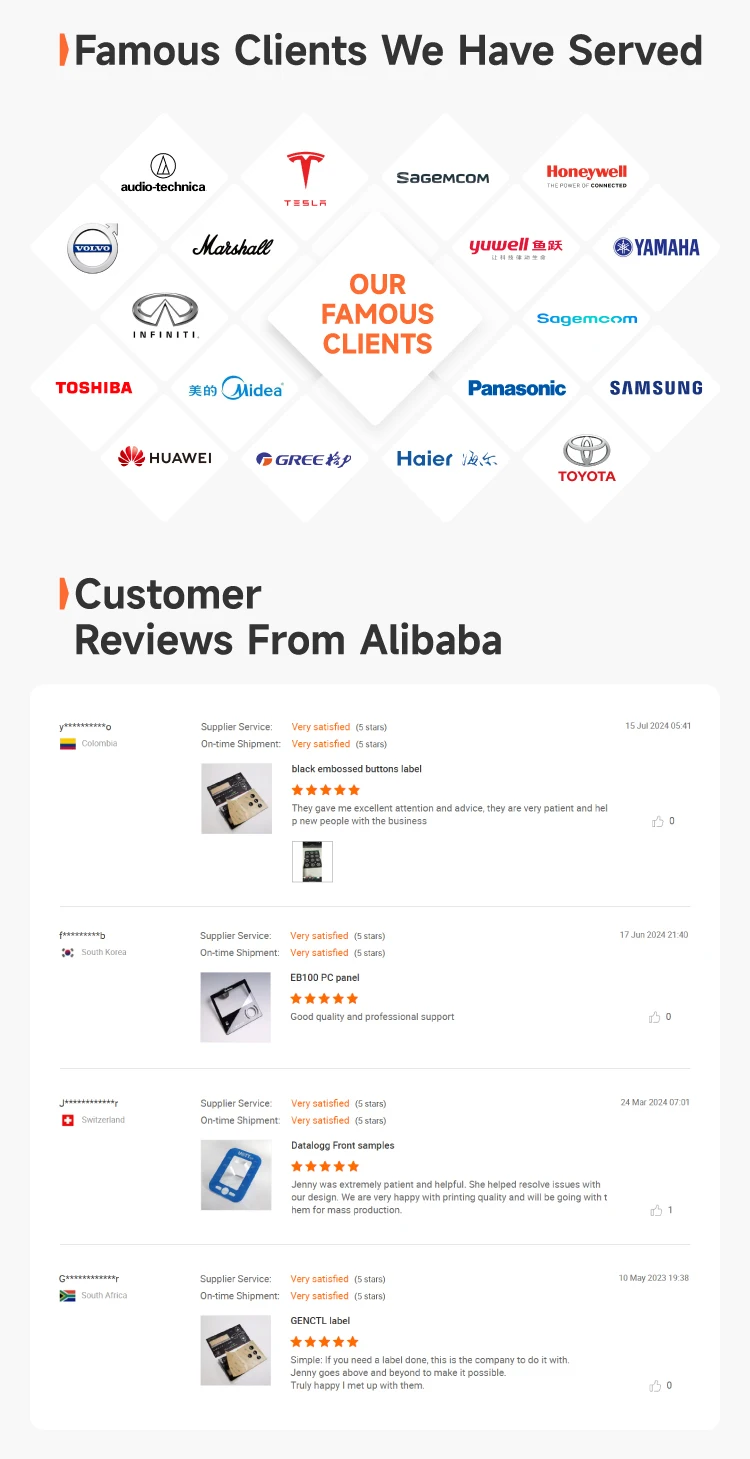This screenshot has width=750, height=1459.
Task: Open the small review photo attachment
Action: 312,861
